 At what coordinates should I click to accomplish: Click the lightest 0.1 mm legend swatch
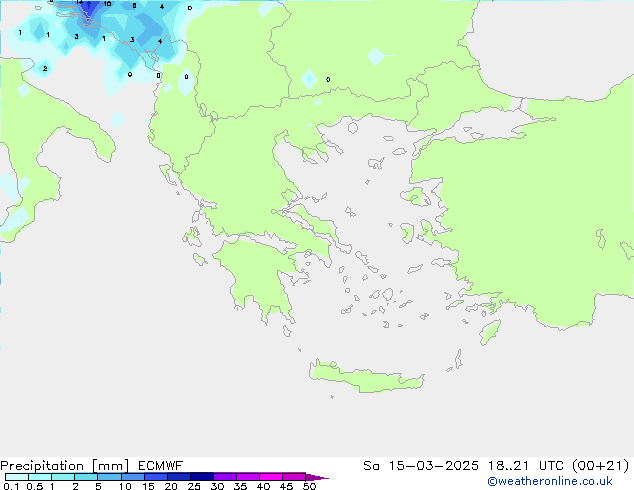coord(16,477)
